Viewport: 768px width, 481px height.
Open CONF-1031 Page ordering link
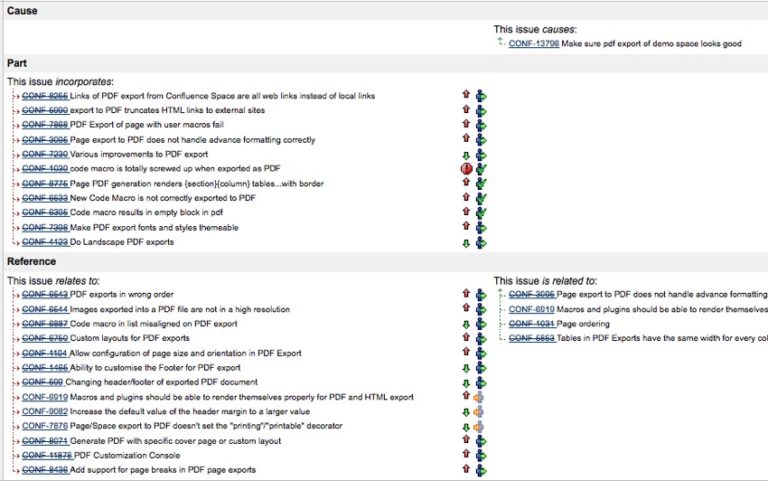coord(531,324)
